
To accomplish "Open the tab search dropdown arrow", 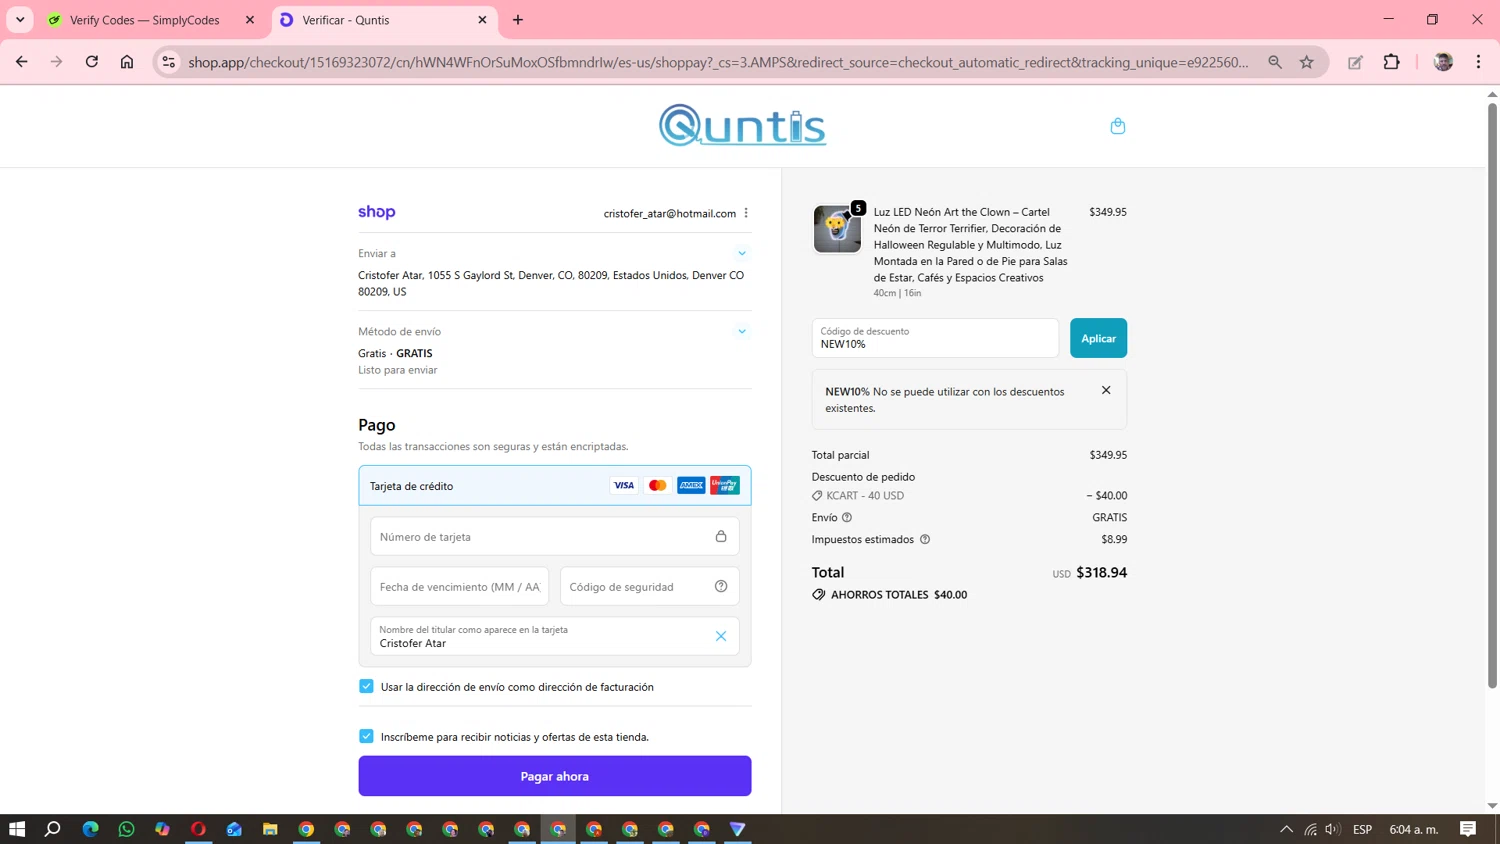I will tap(20, 20).
